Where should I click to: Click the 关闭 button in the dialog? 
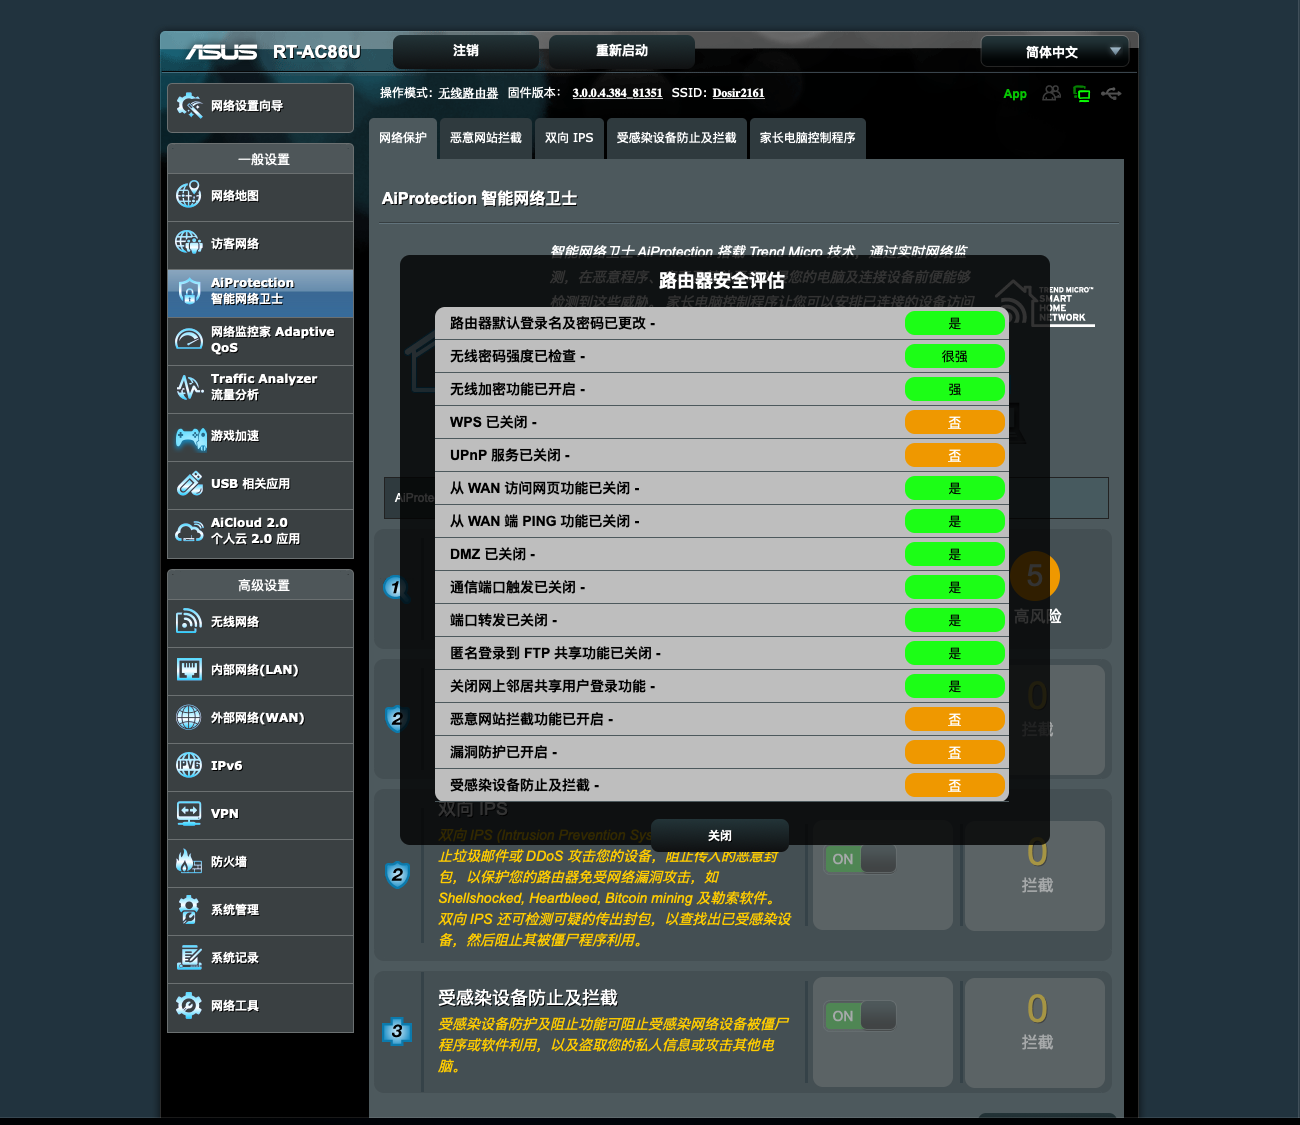[720, 835]
